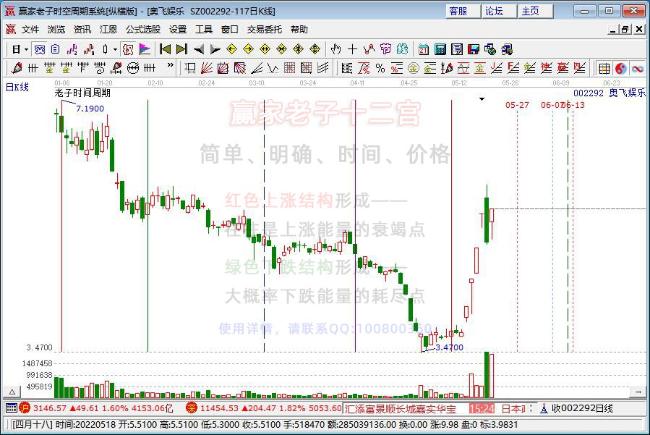Viewport: 650px width, 435px height.
Task: Open the candlestick style dropdown arrow
Action: [115, 50]
